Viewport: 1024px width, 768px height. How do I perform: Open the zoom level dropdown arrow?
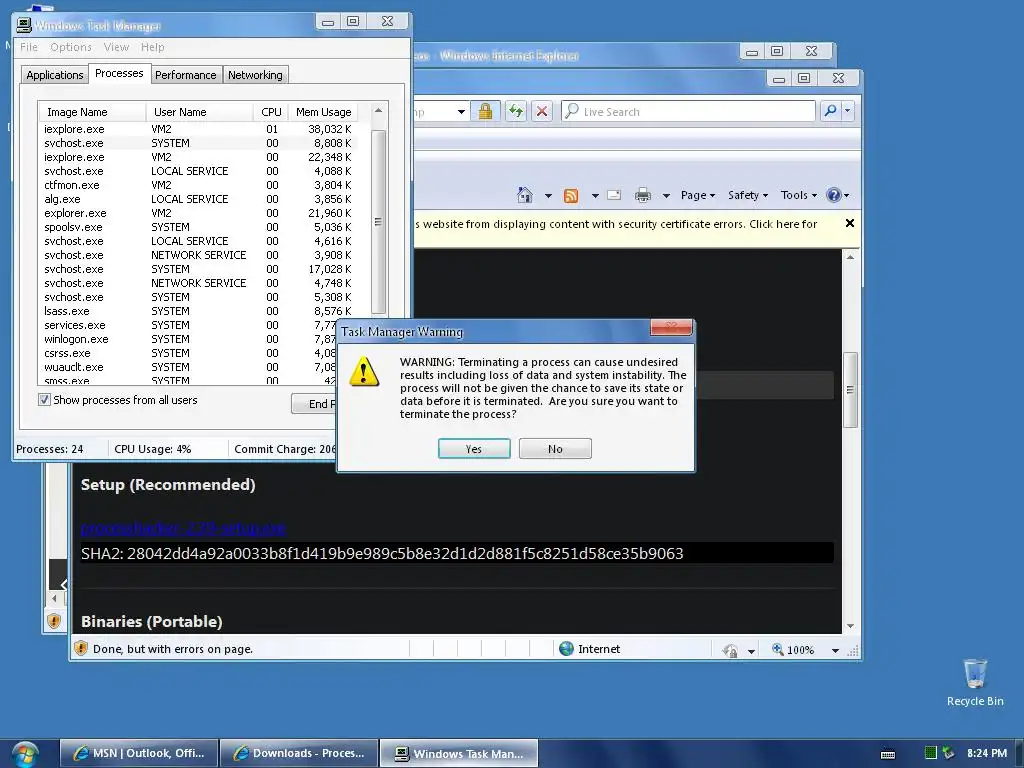coord(835,650)
